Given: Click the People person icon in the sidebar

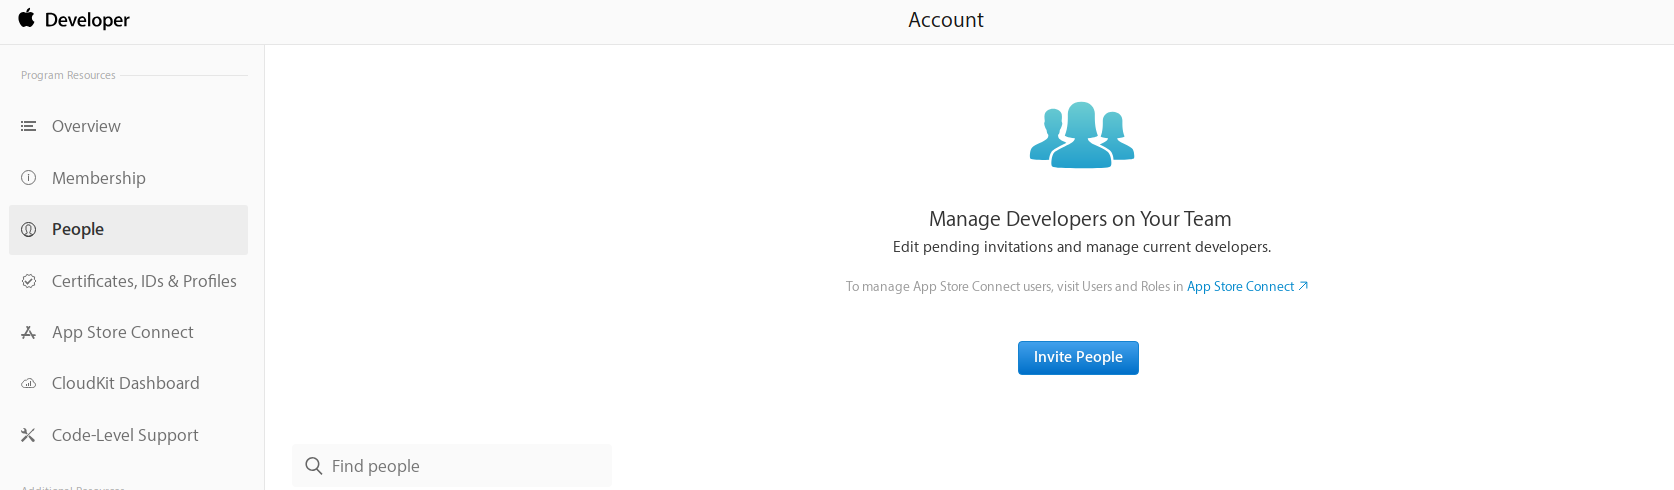Looking at the screenshot, I should pyautogui.click(x=29, y=229).
